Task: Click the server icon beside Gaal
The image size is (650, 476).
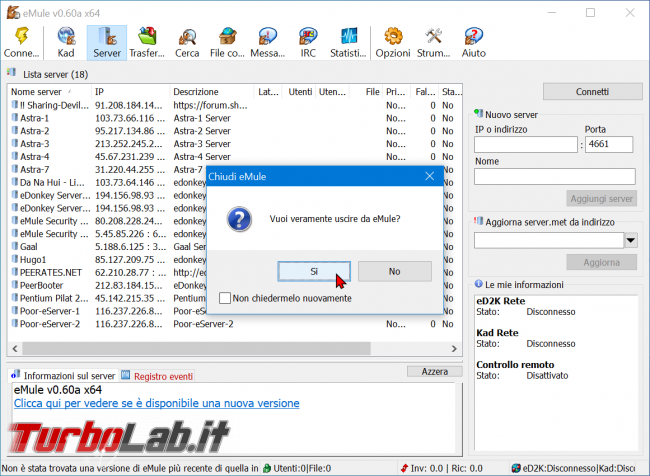Action: [x=15, y=246]
